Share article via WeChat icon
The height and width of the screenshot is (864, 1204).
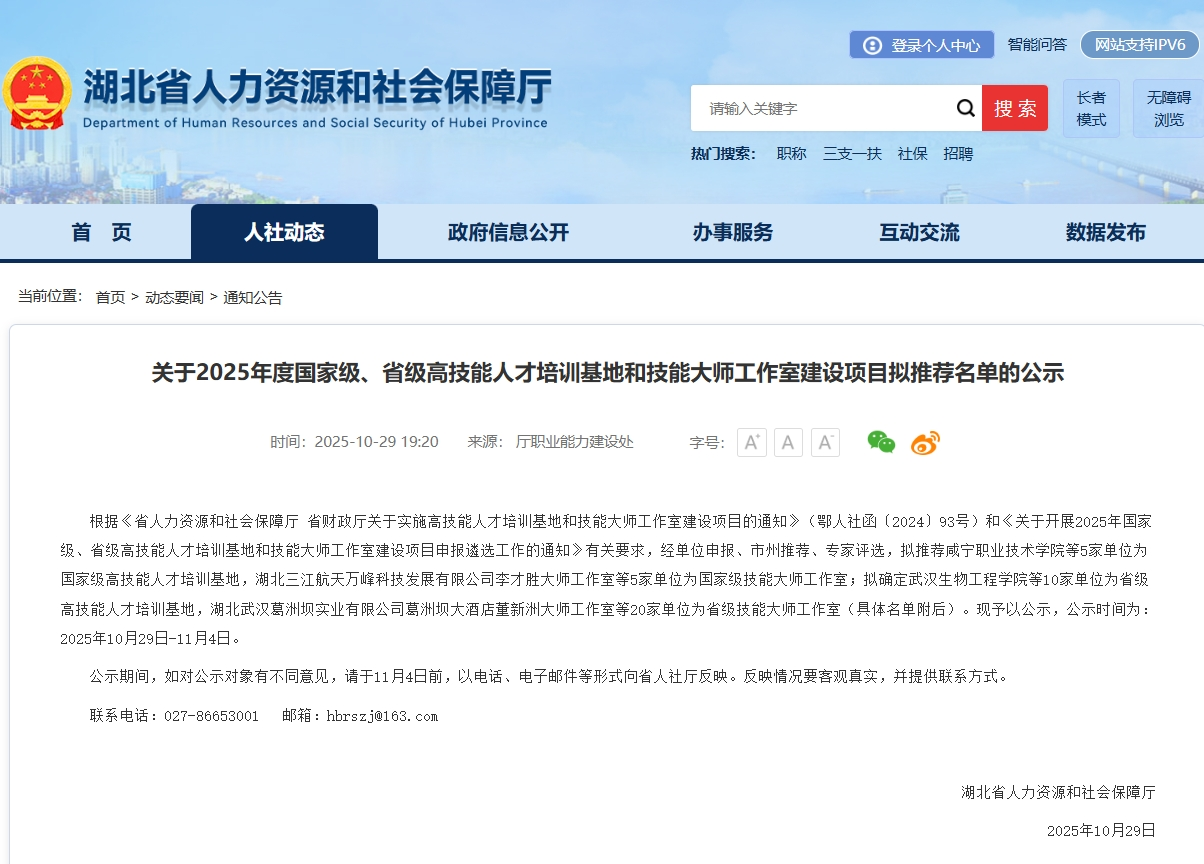pos(881,442)
